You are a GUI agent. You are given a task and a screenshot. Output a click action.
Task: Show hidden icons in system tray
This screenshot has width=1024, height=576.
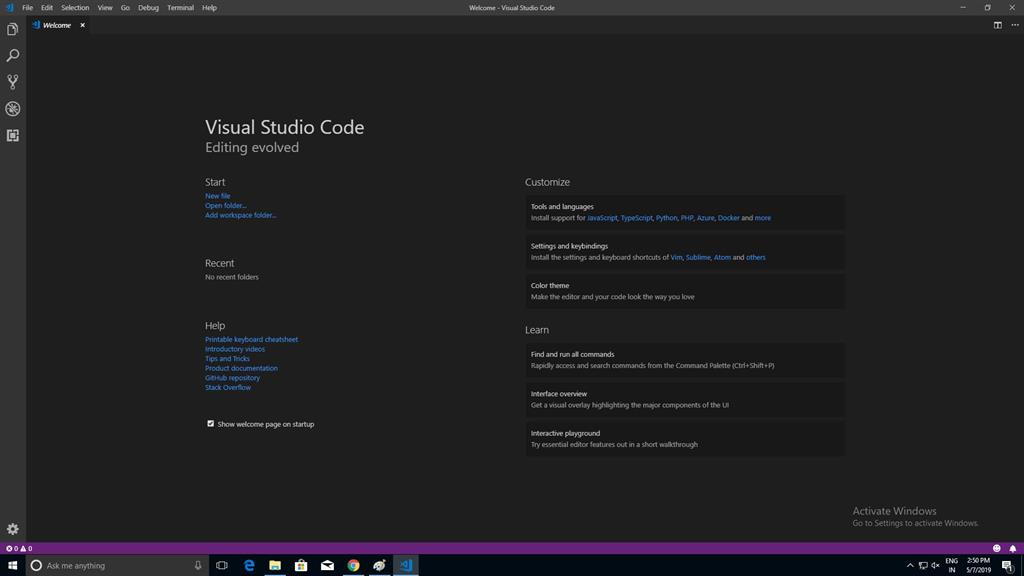pyautogui.click(x=910, y=565)
